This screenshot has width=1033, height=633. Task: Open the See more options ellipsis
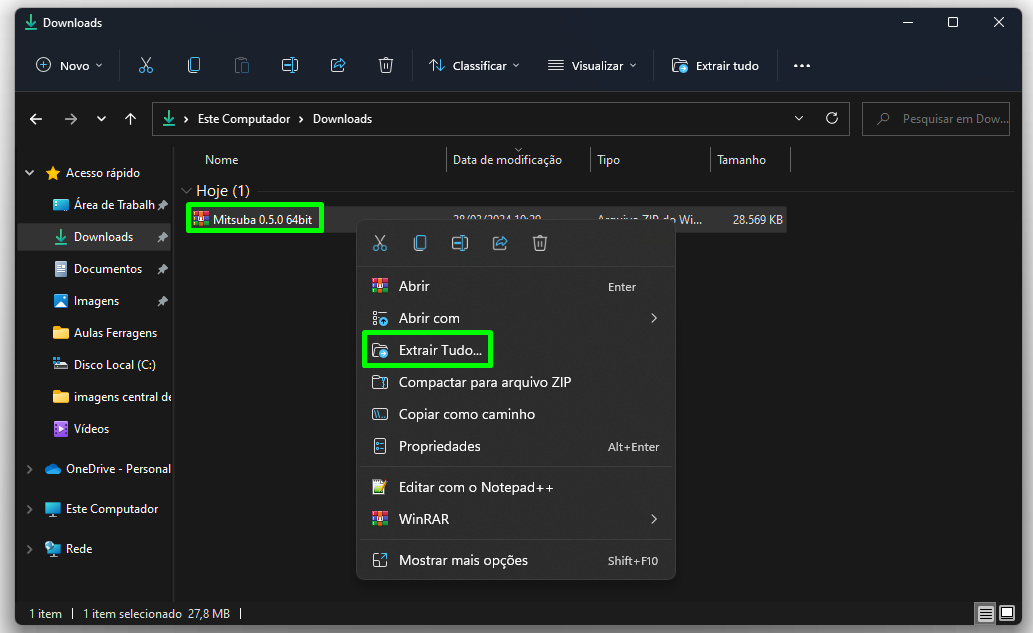click(802, 66)
